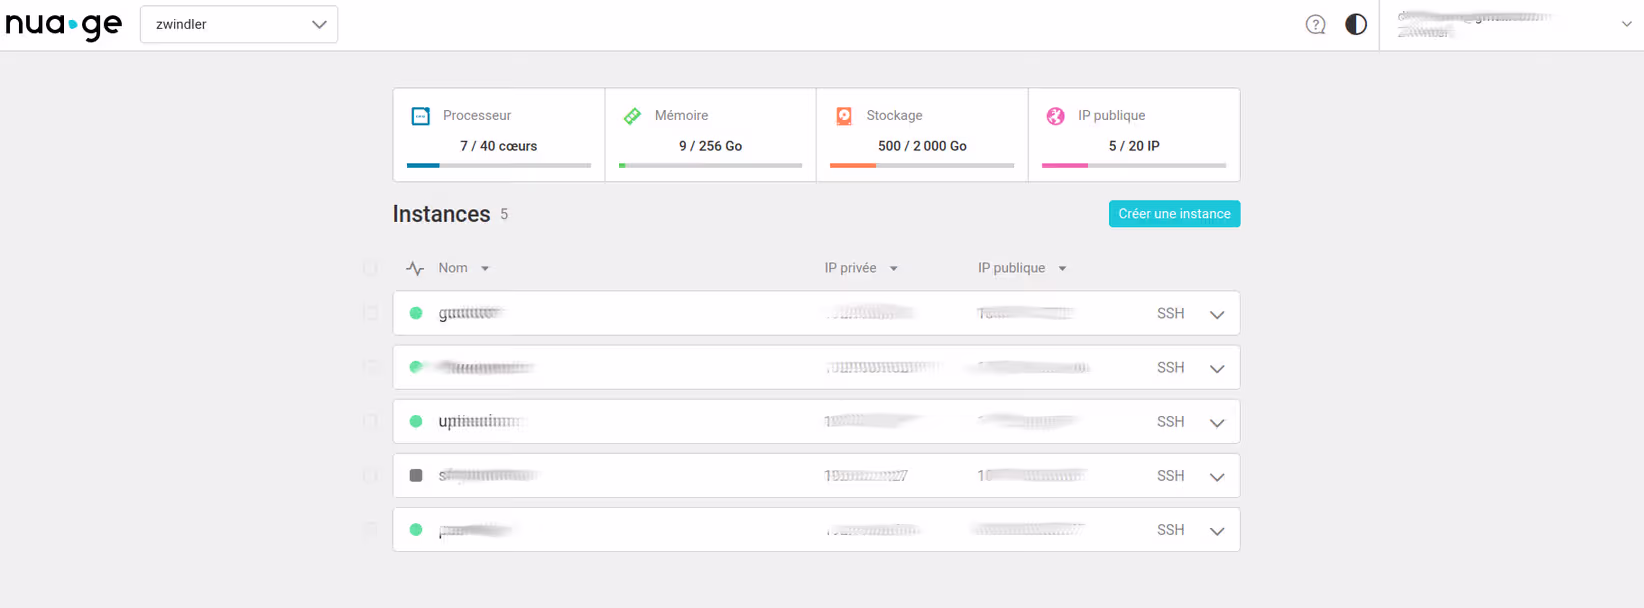1644x608 pixels.
Task: Click the Créer une instance button
Action: (x=1174, y=214)
